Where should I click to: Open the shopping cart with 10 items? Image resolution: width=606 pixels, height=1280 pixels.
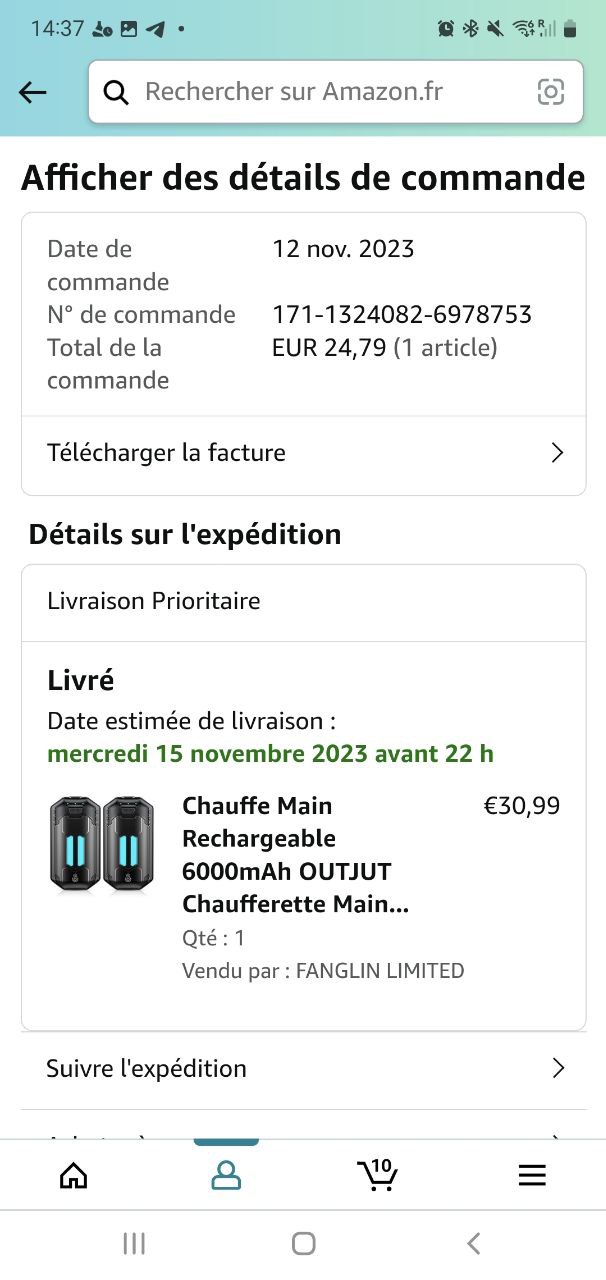(x=378, y=1174)
